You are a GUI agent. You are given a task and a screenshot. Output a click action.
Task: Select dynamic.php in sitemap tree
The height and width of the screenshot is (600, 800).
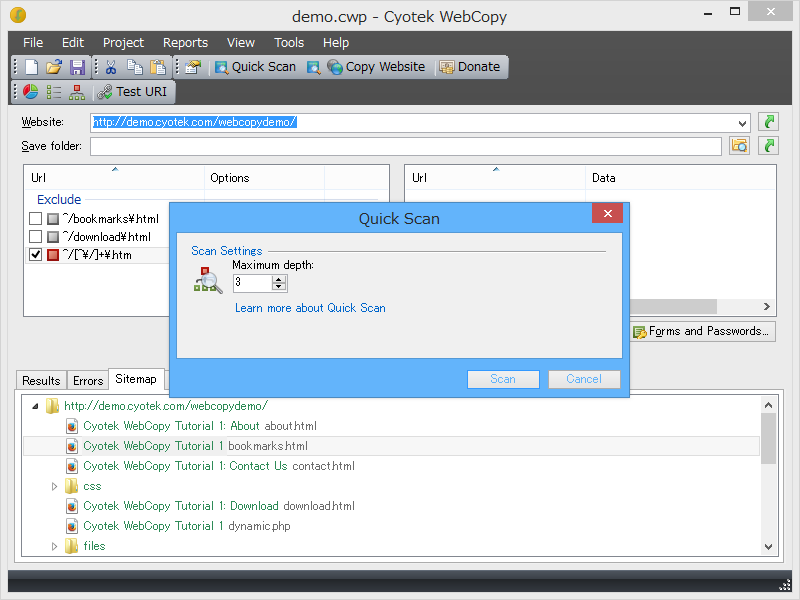pos(178,526)
